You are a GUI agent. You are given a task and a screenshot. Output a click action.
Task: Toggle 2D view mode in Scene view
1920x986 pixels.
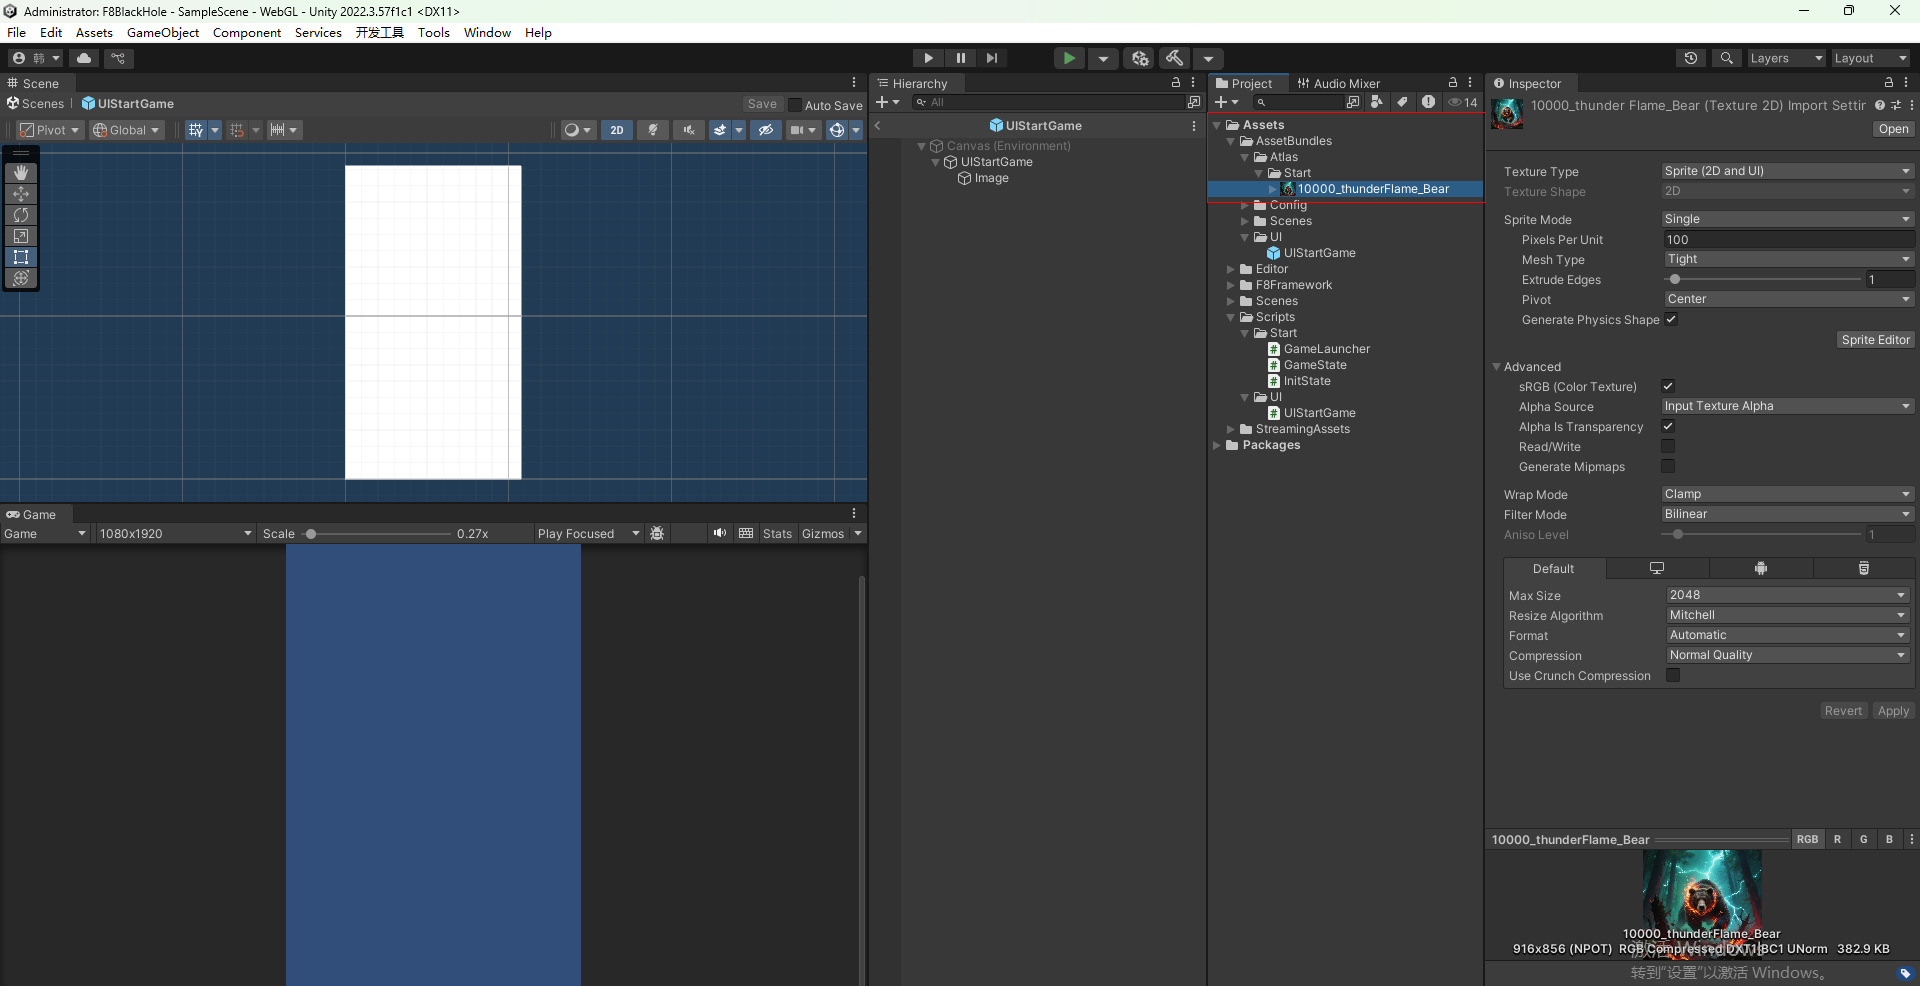(x=617, y=130)
